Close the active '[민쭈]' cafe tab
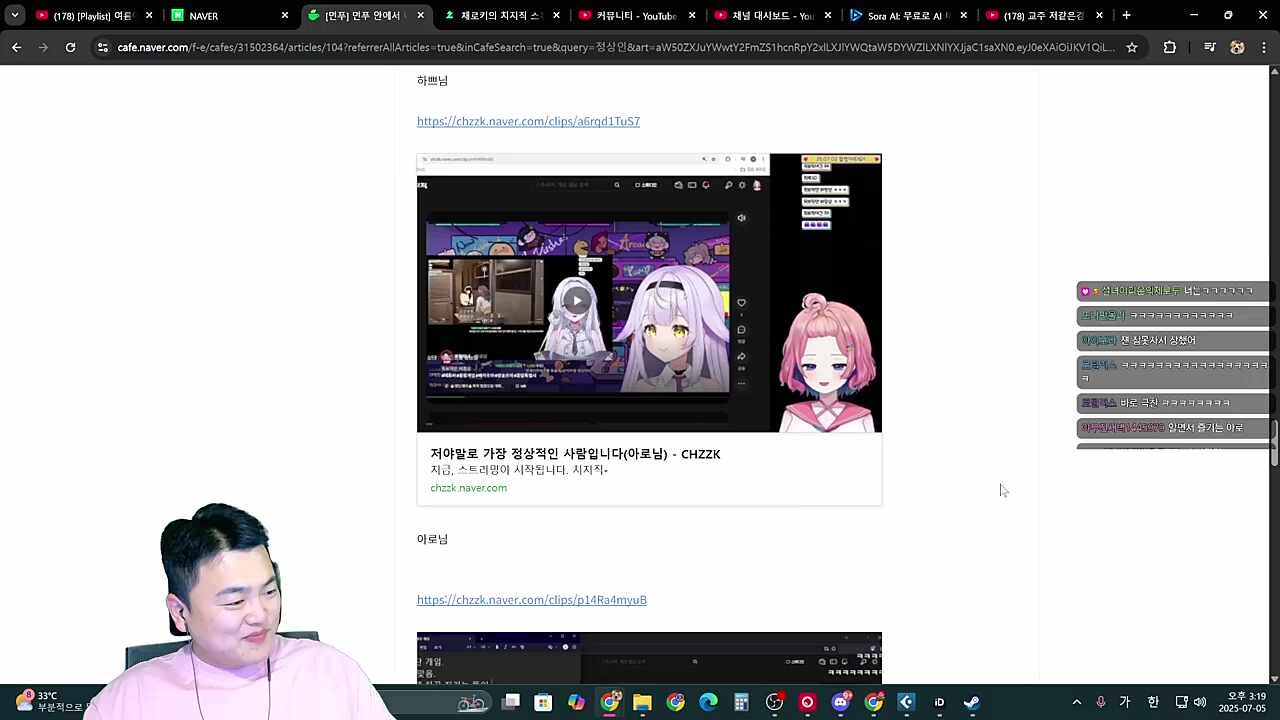1280x720 pixels. tap(420, 16)
